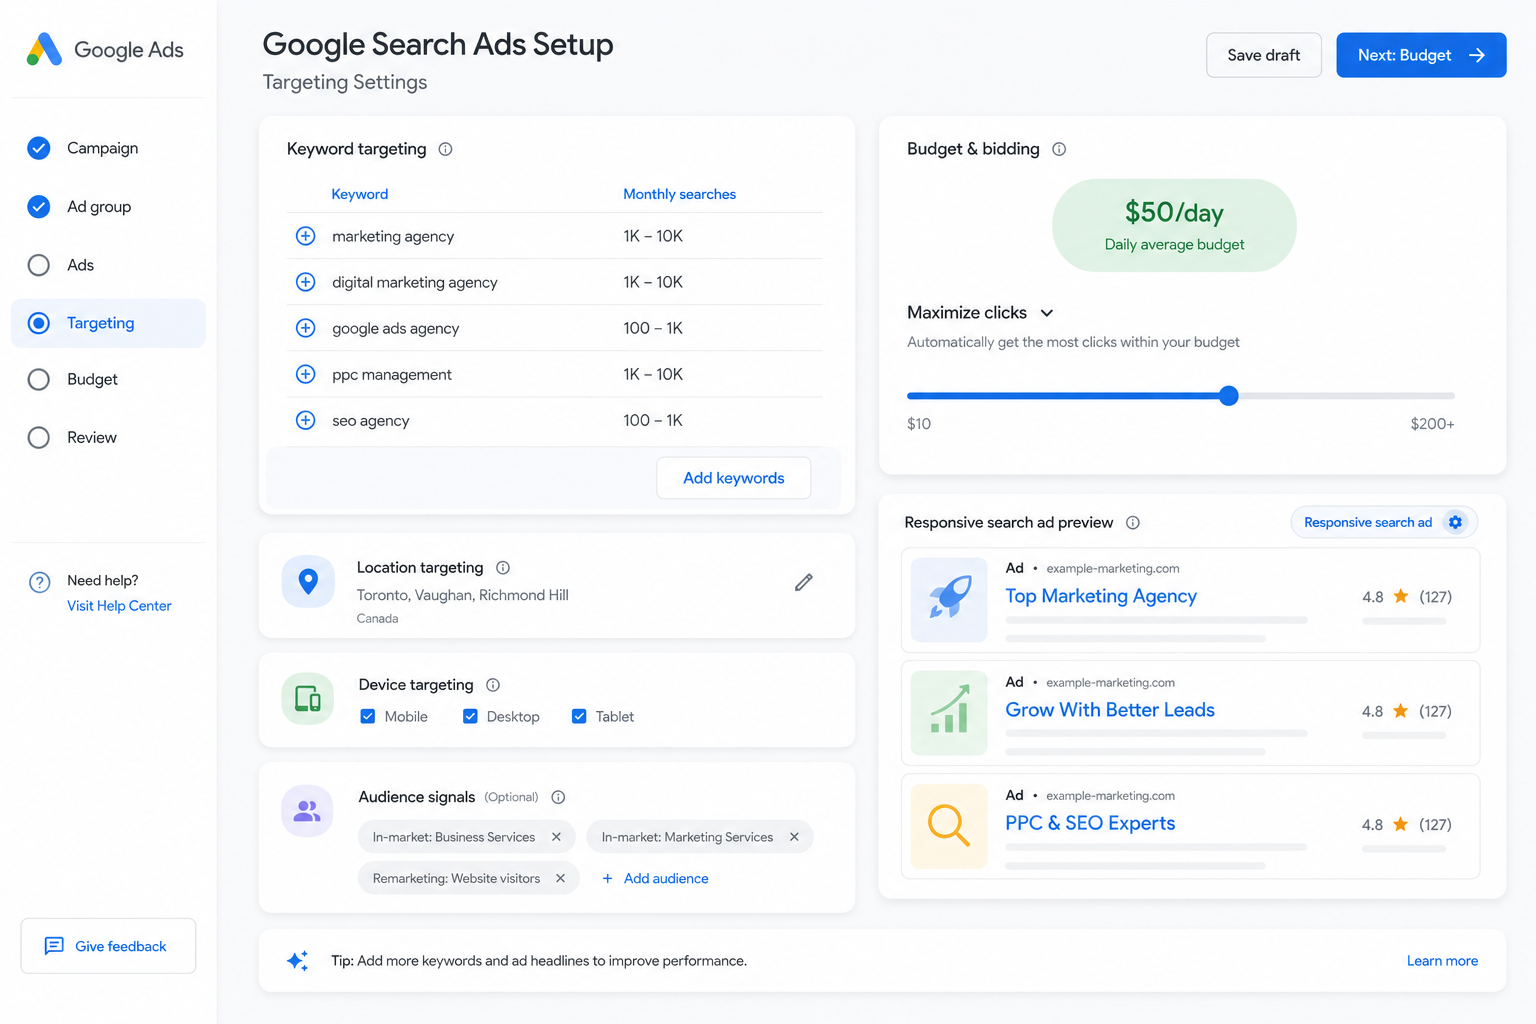Click the Give feedback button
1536x1024 pixels.
coord(108,946)
